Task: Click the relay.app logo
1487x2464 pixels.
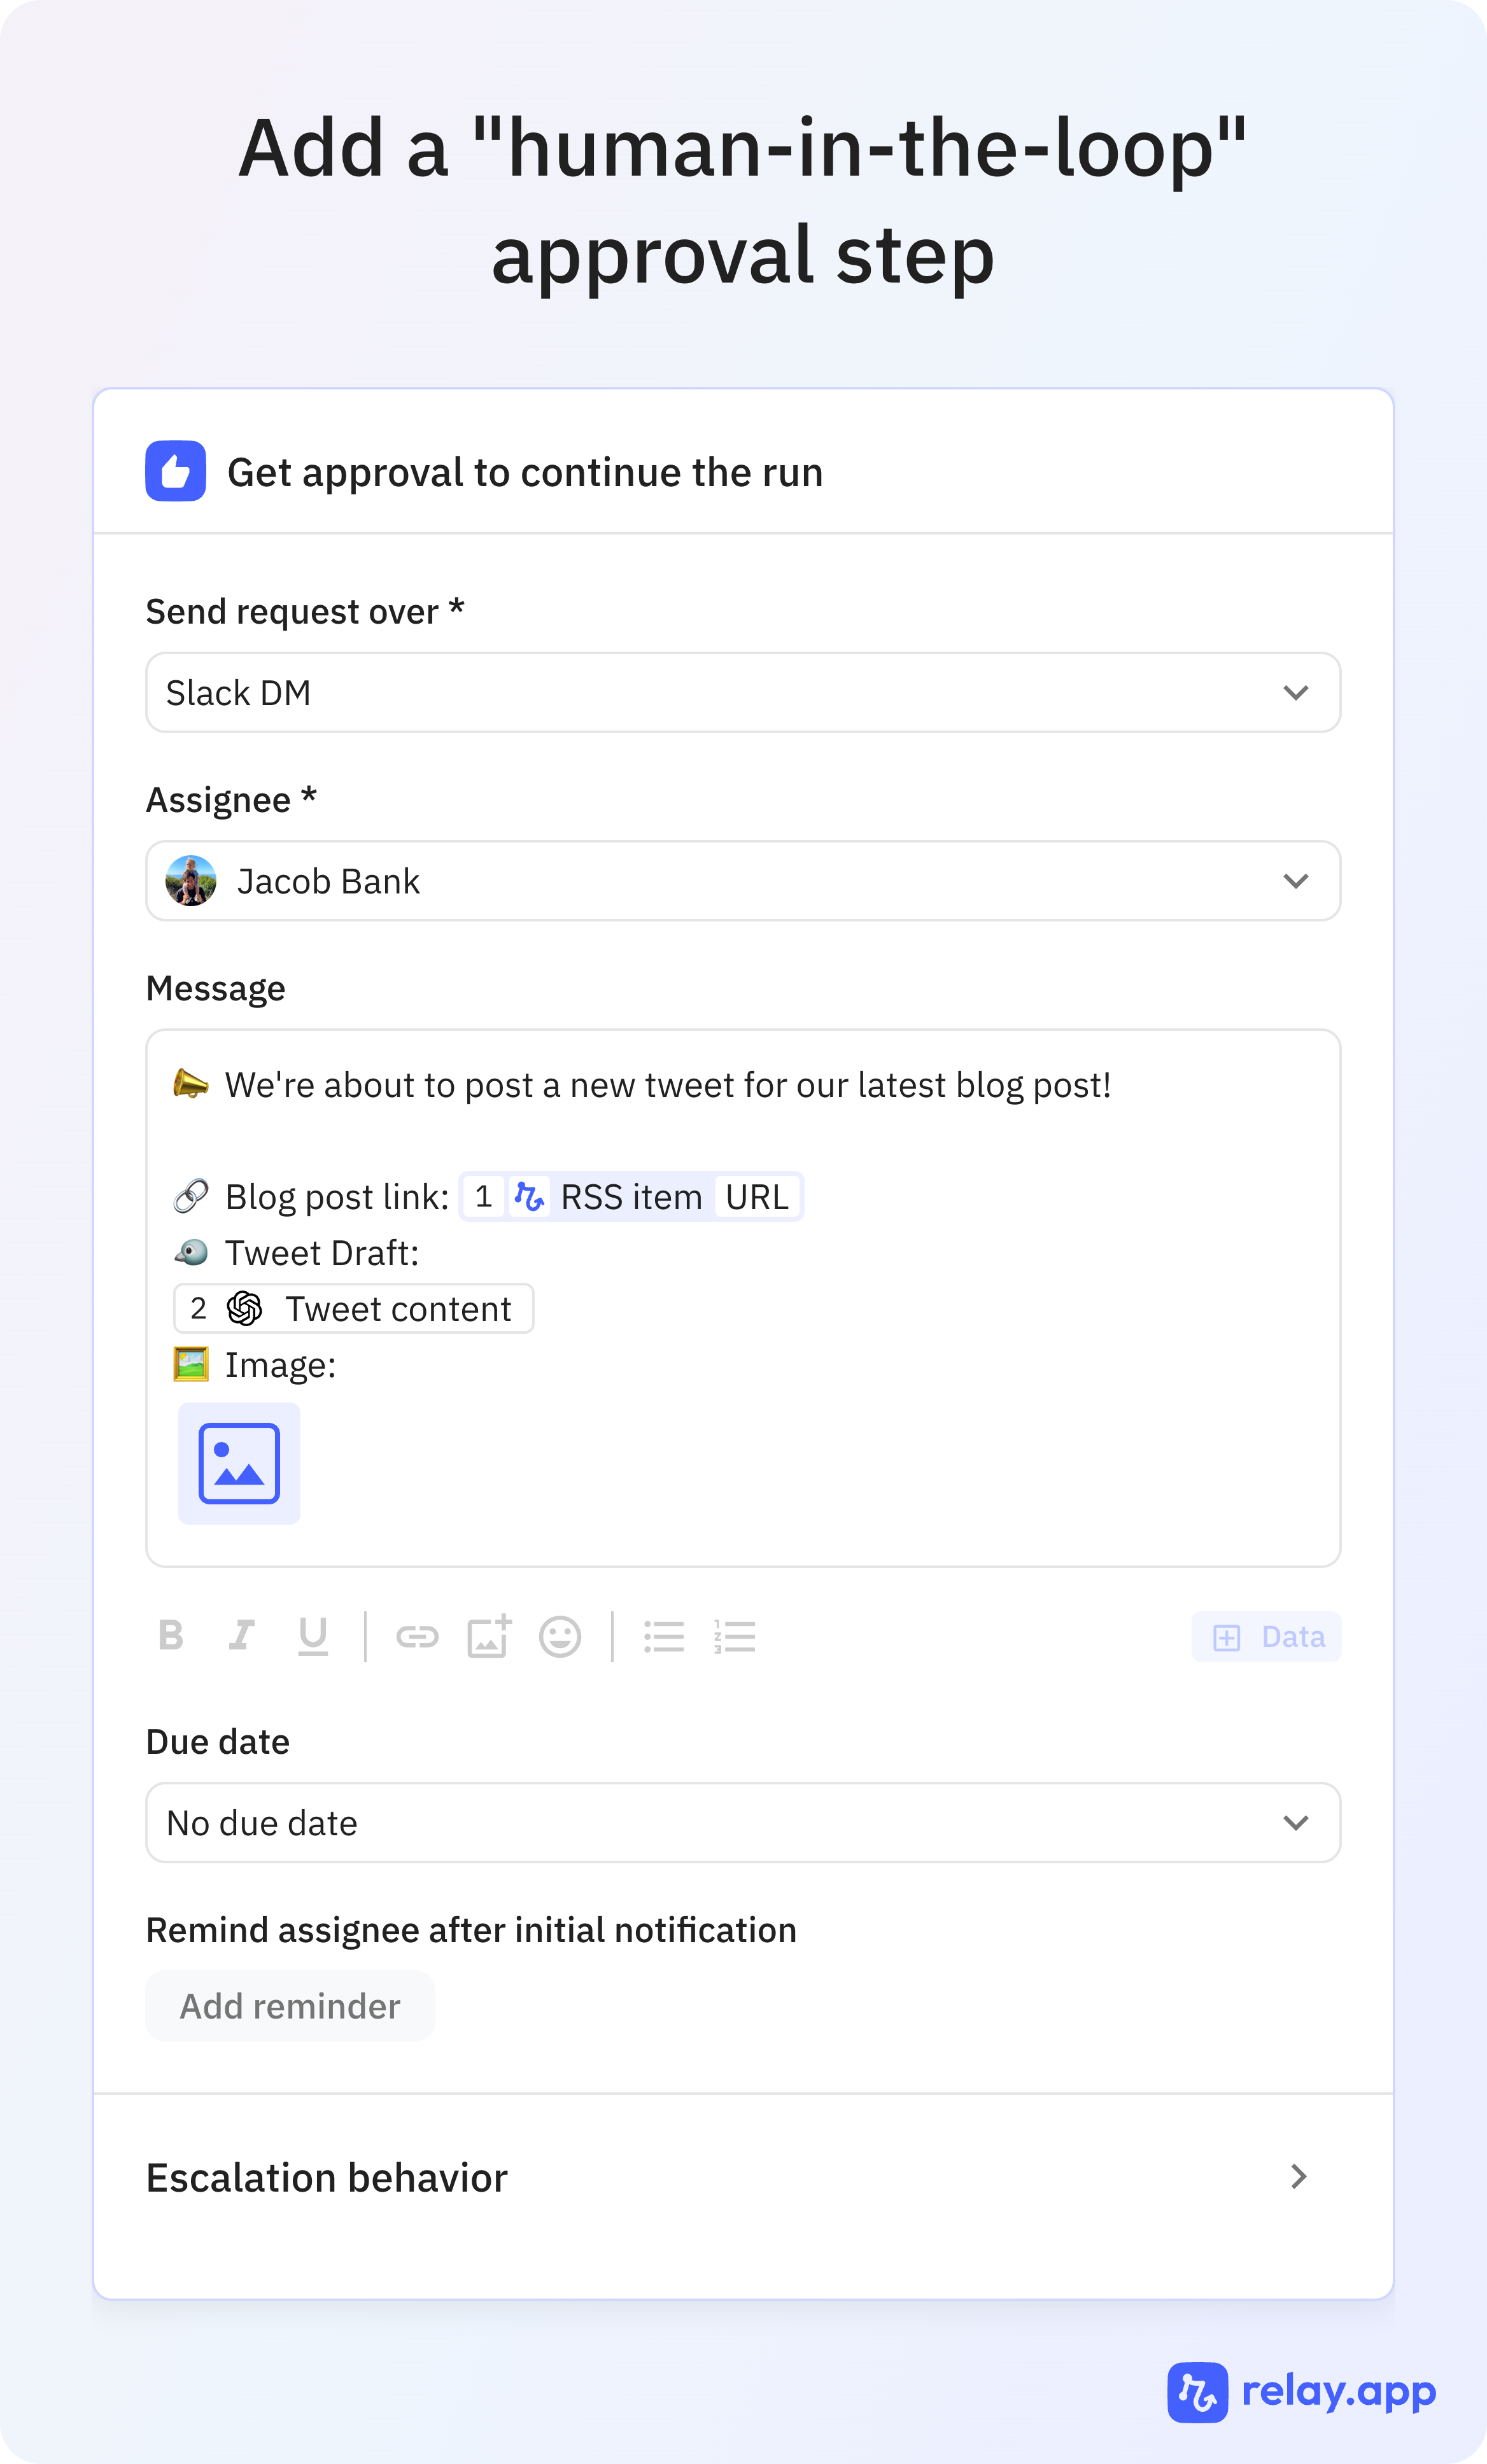Action: click(x=1301, y=2392)
